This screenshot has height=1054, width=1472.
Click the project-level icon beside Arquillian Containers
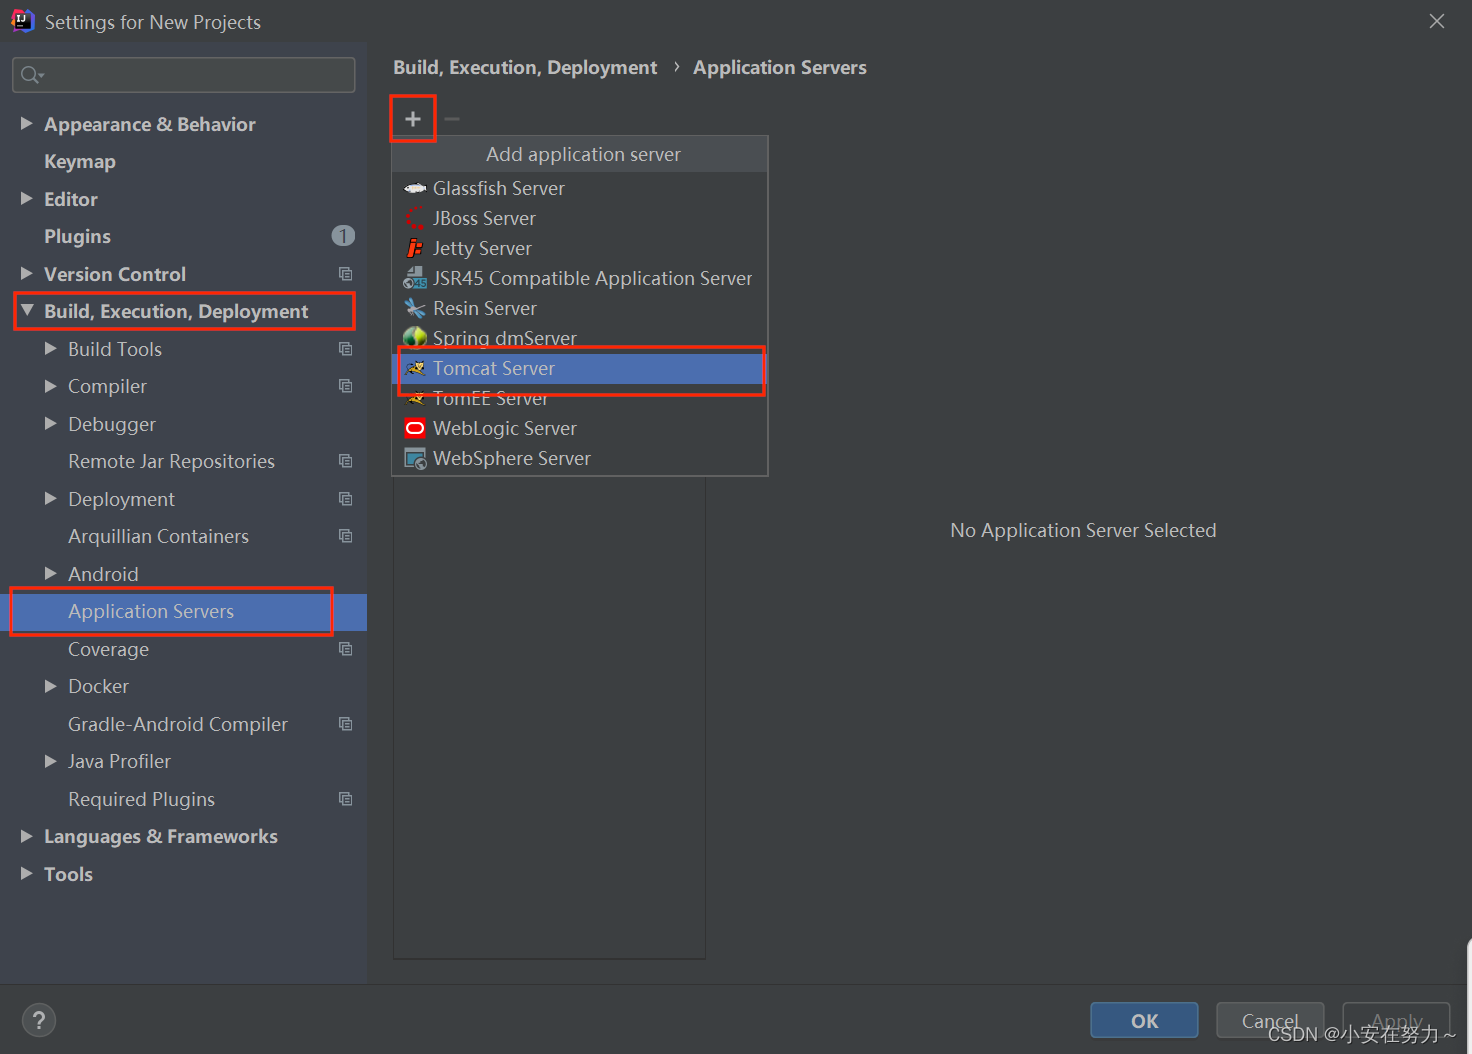345,536
